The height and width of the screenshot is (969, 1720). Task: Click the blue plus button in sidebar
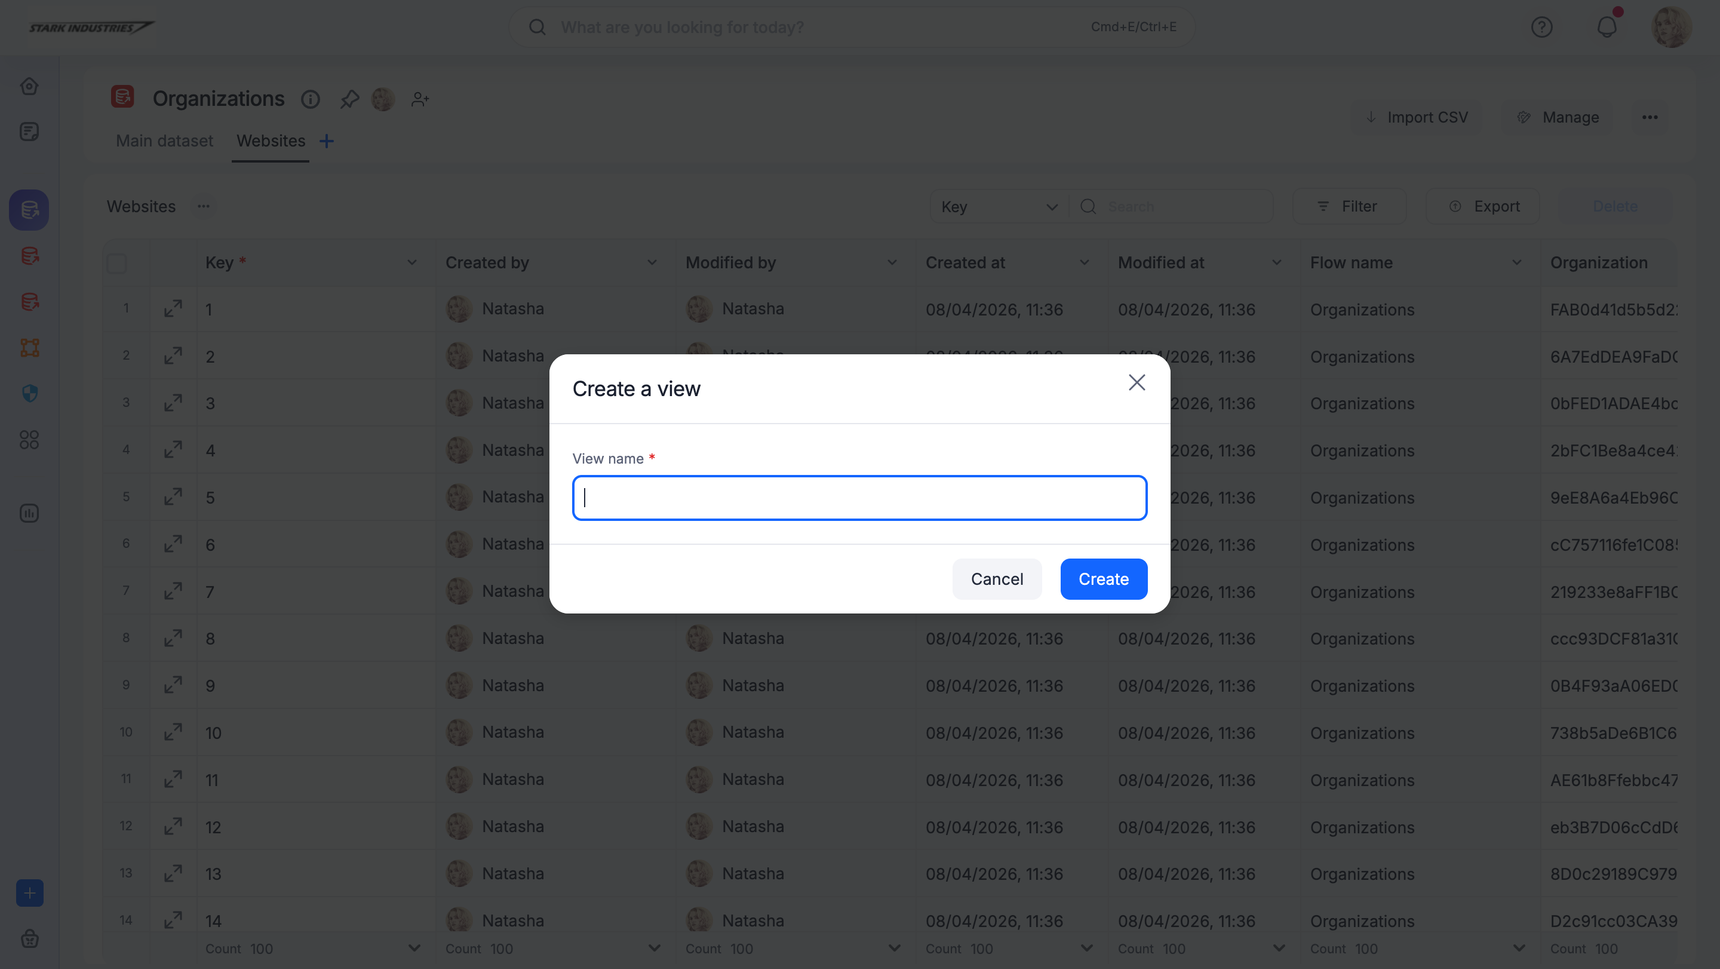pyautogui.click(x=29, y=893)
